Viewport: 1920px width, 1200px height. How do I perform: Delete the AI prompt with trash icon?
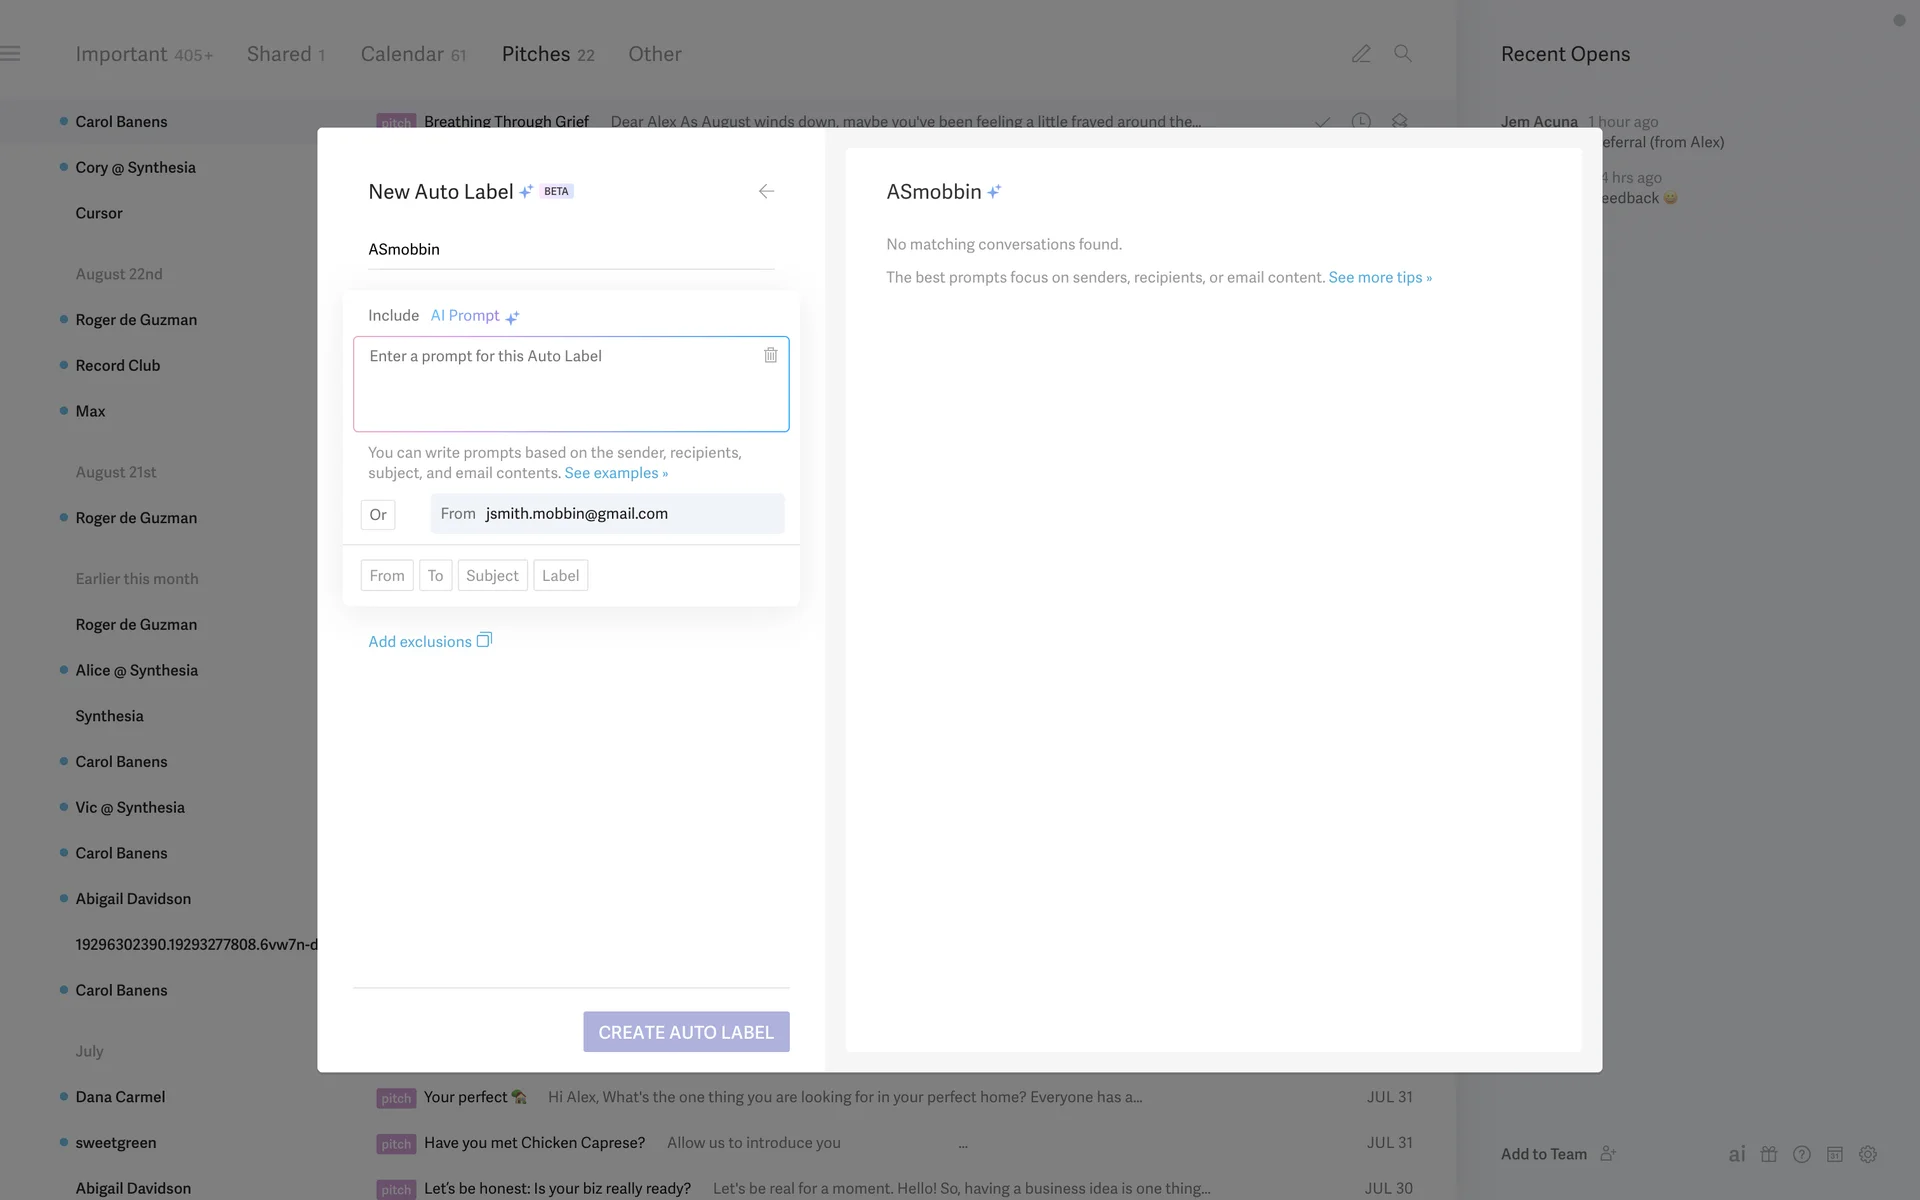[770, 355]
